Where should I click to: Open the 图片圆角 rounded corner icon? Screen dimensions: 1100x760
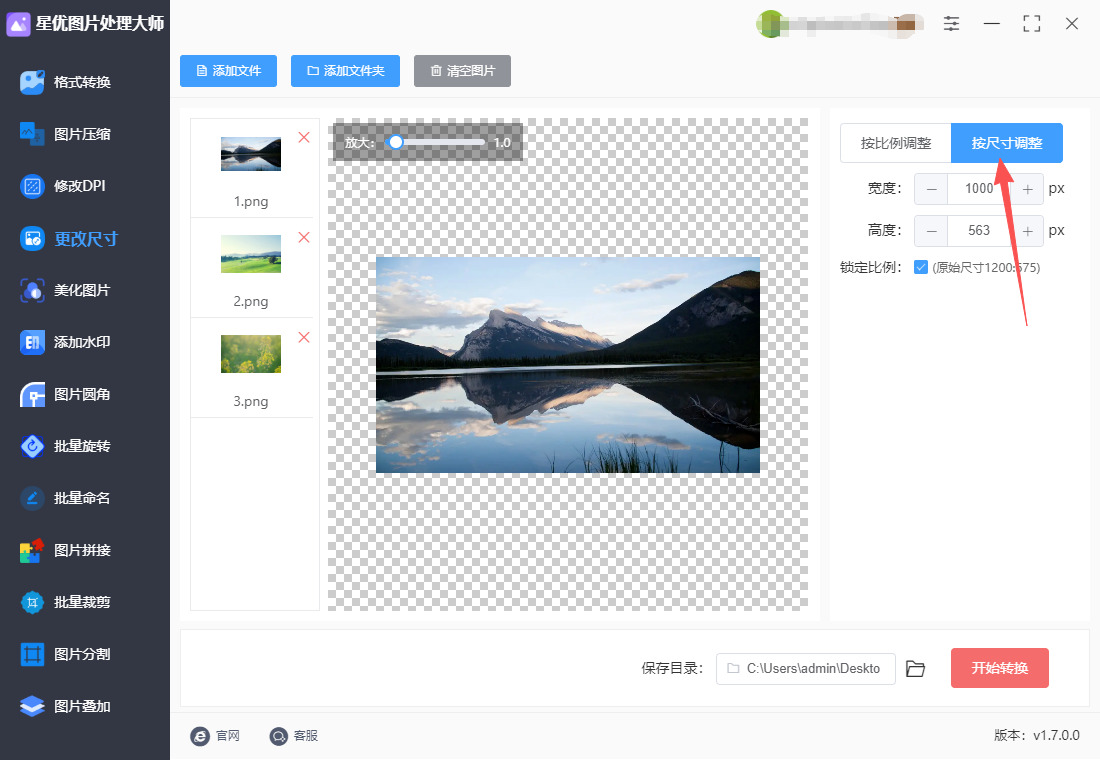click(x=32, y=394)
